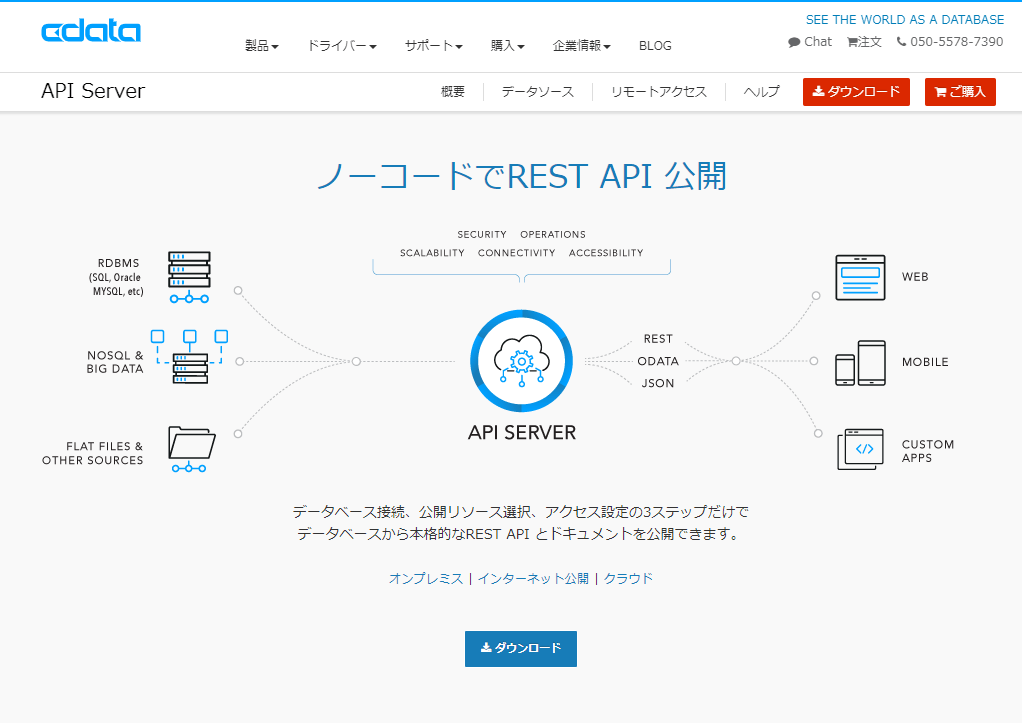The height and width of the screenshot is (723, 1022).
Task: Open the 製品 dropdown menu
Action: (261, 46)
